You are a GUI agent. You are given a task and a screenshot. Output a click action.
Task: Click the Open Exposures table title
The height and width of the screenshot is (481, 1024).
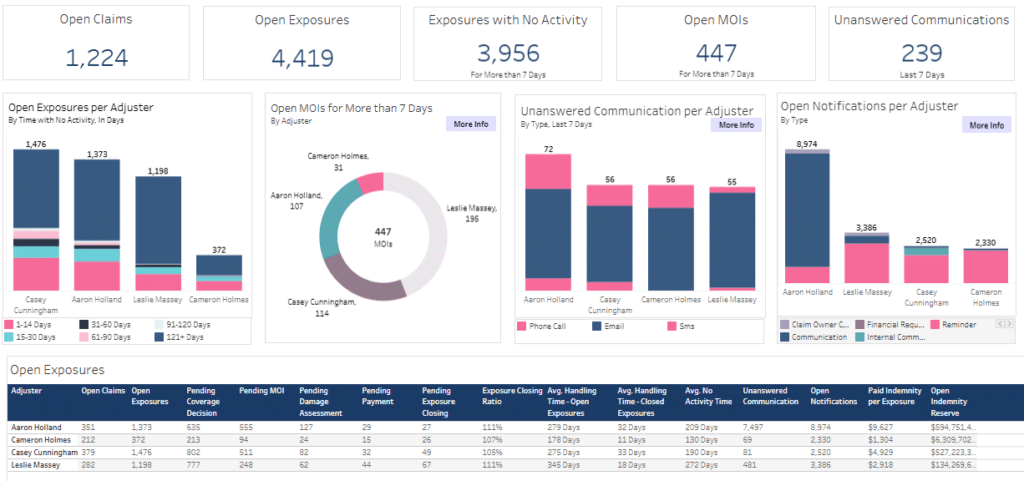57,370
